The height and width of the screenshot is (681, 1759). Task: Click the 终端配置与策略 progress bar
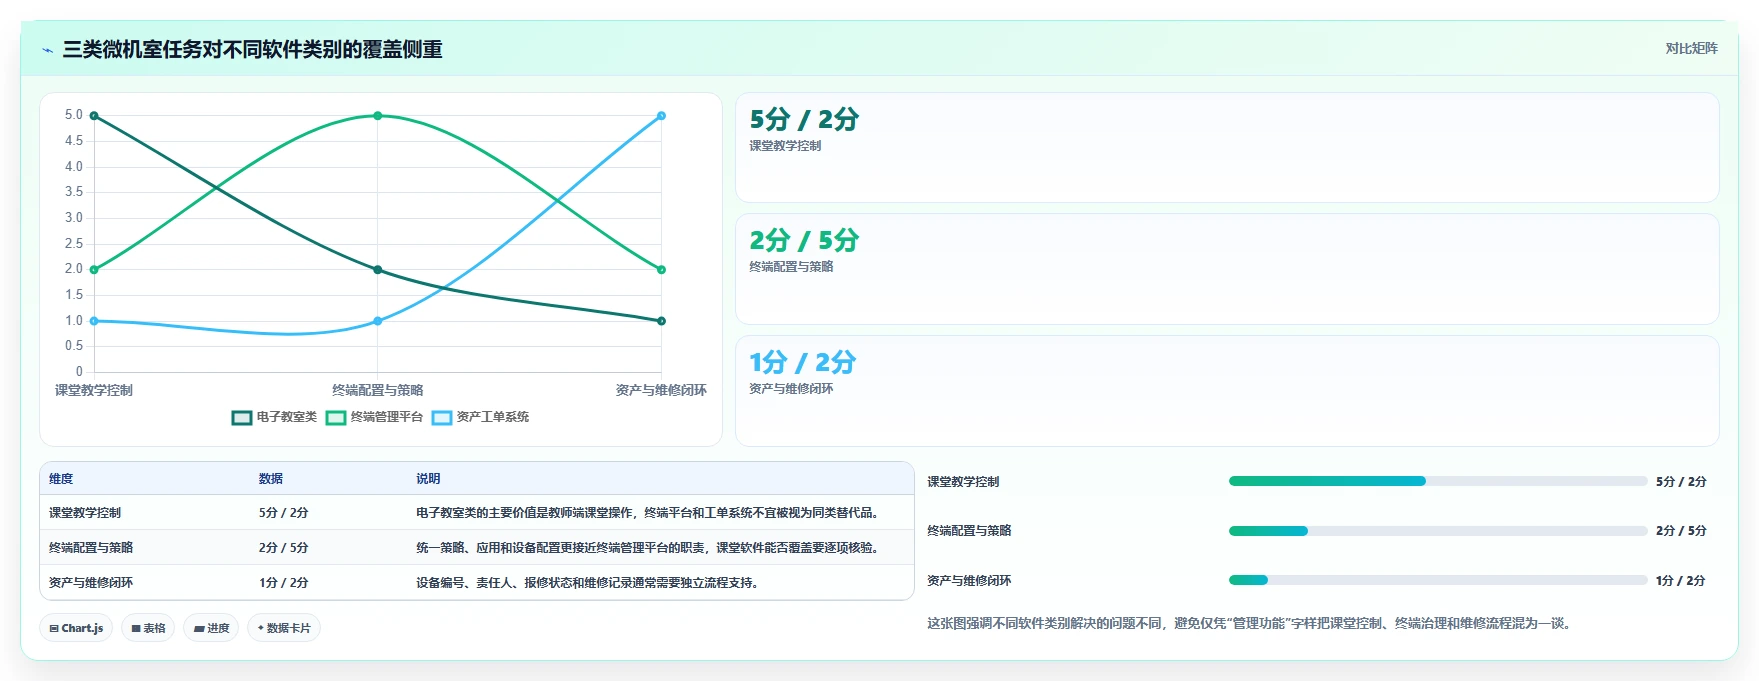(x=1437, y=531)
